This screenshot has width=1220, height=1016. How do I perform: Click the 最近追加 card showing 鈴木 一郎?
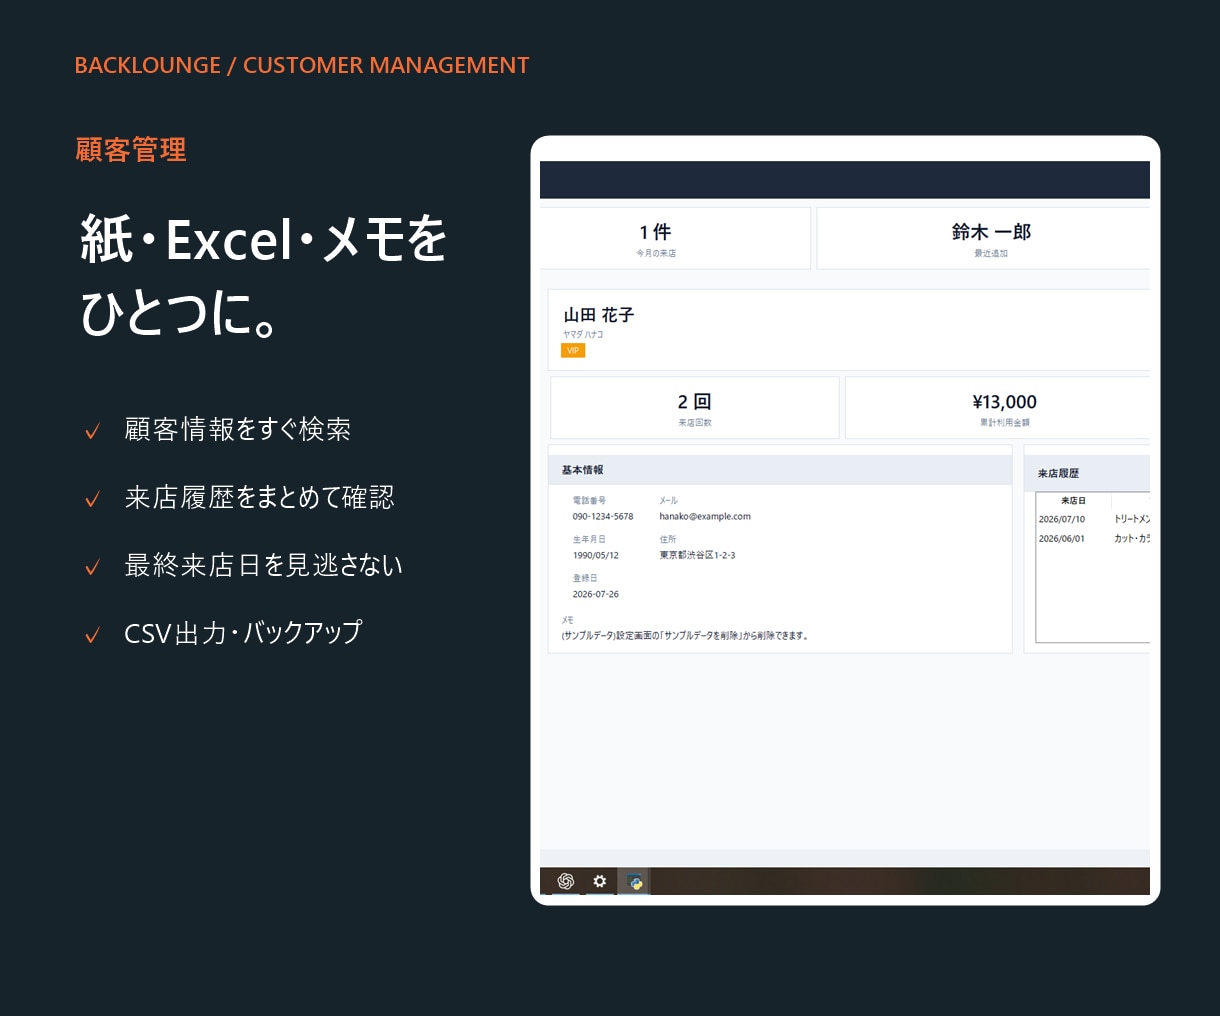point(983,238)
